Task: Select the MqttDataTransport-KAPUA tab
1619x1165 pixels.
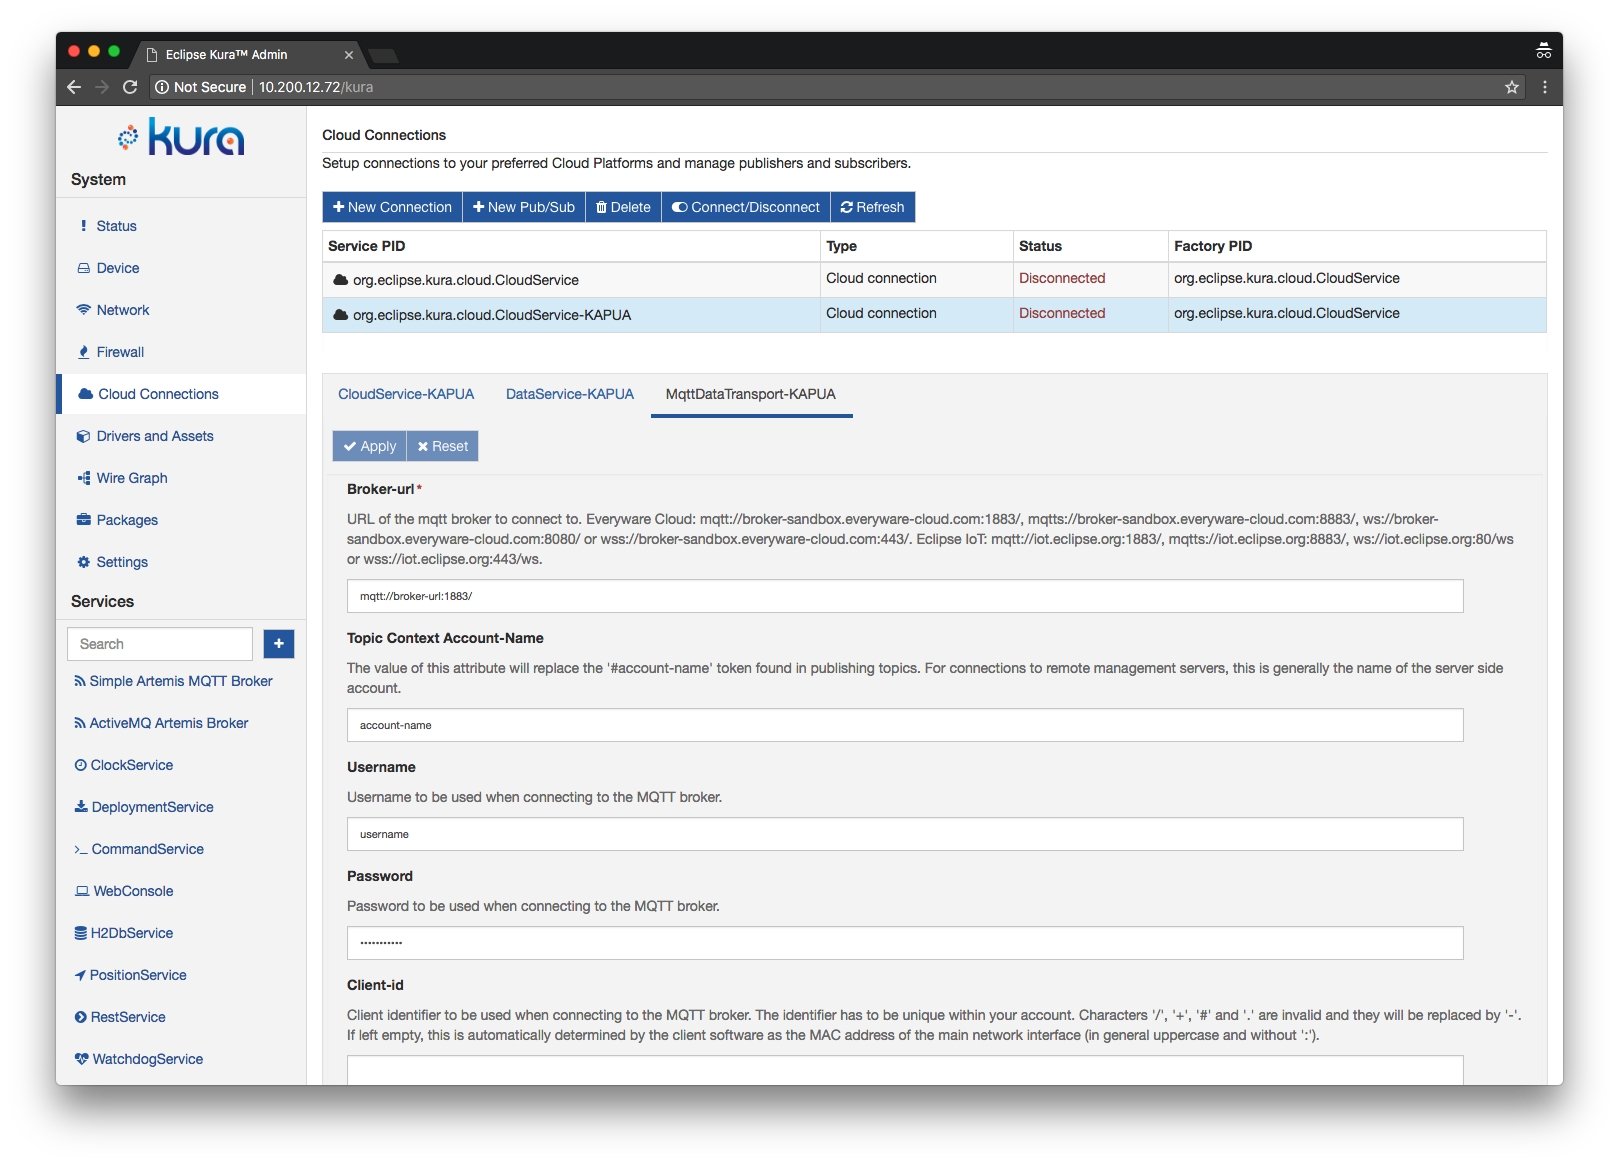Action: 751,394
